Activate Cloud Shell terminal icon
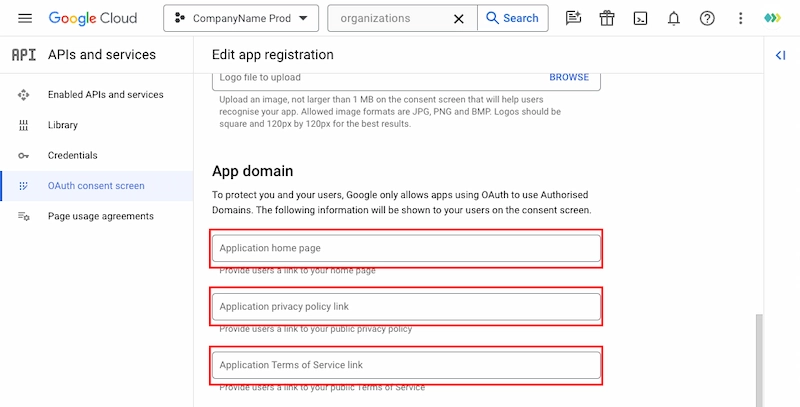The height and width of the screenshot is (407, 800). point(640,19)
